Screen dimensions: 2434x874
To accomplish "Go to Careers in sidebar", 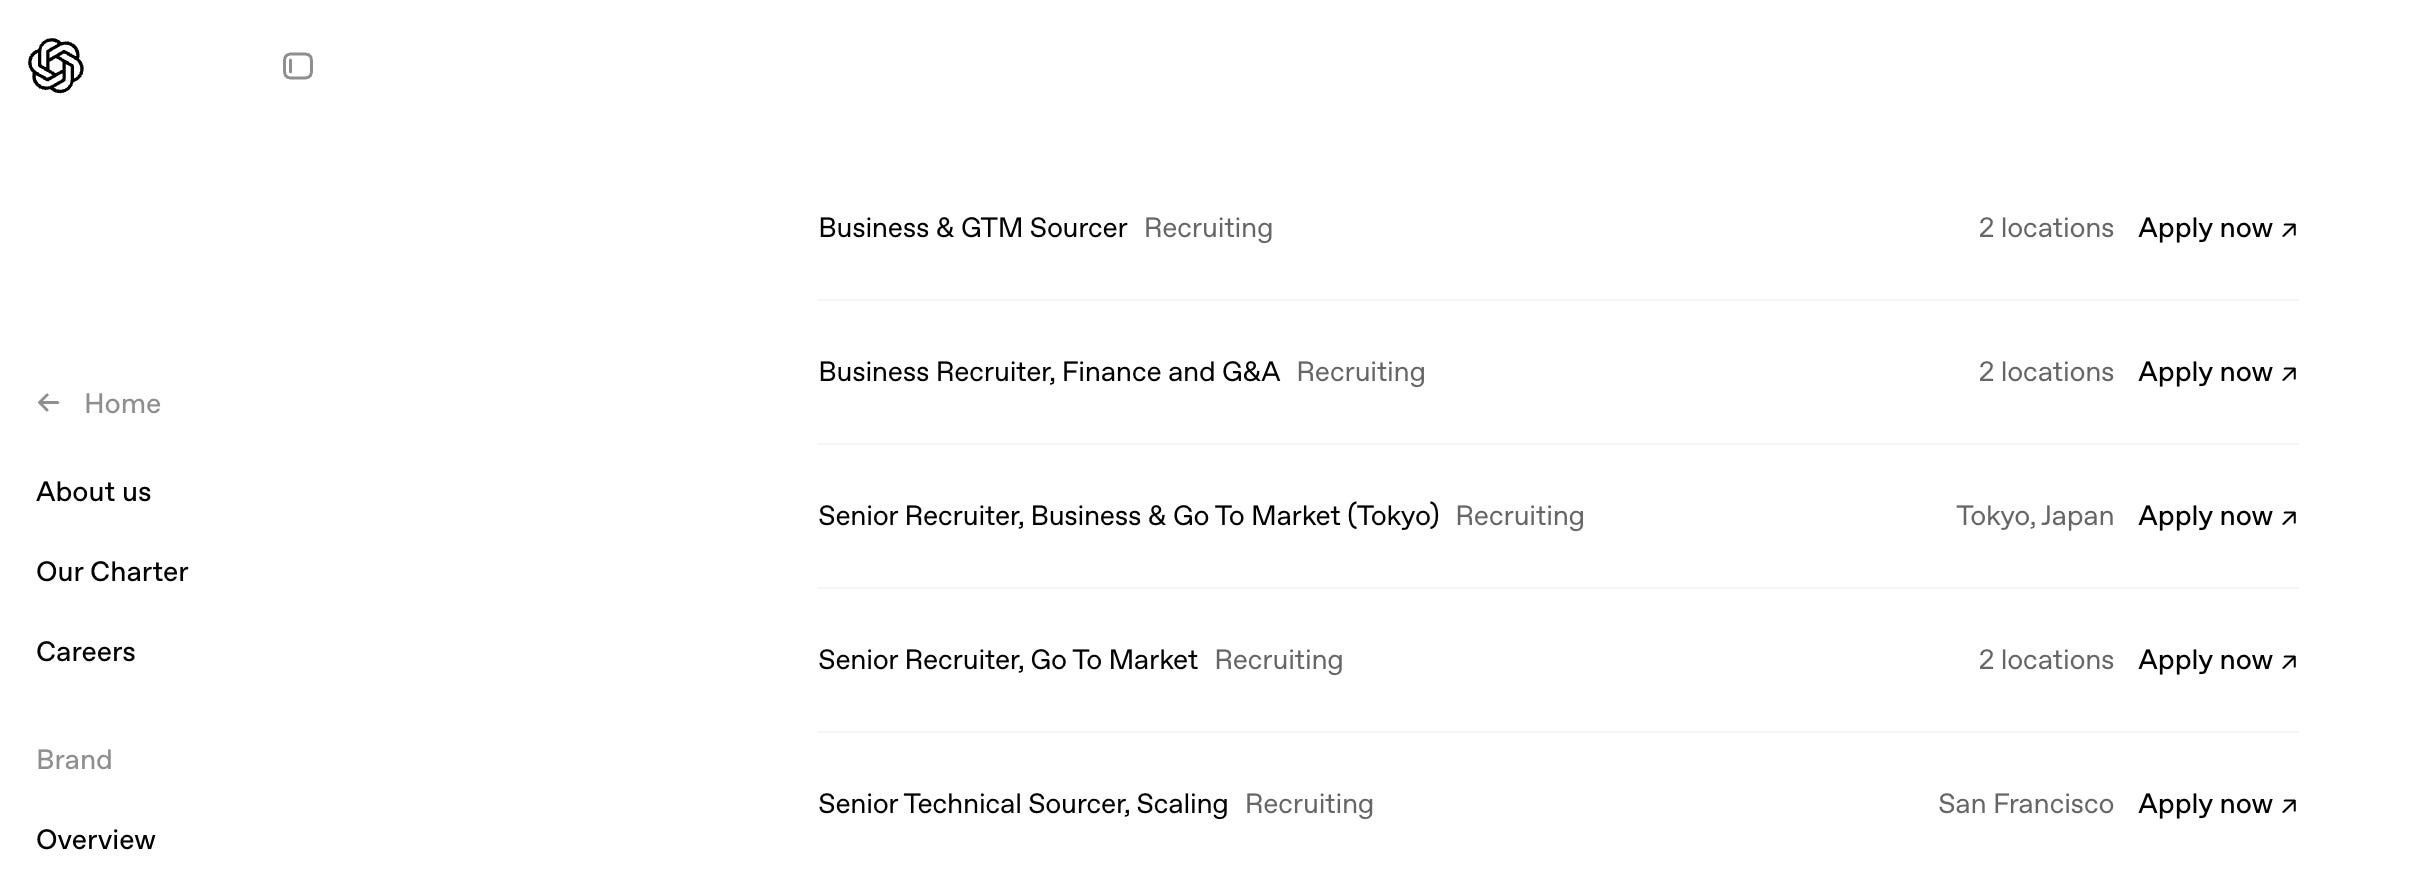I will [x=86, y=652].
